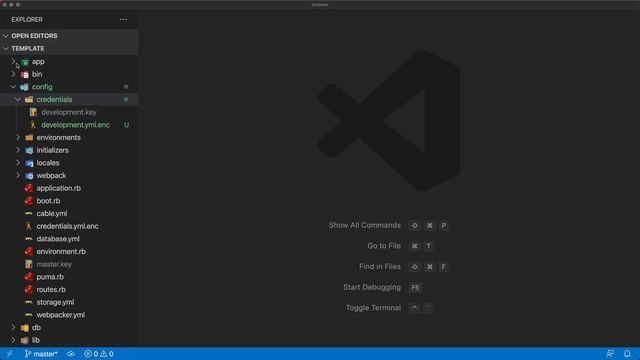Click the environments folder icon
This screenshot has height=360, width=640.
[29, 138]
